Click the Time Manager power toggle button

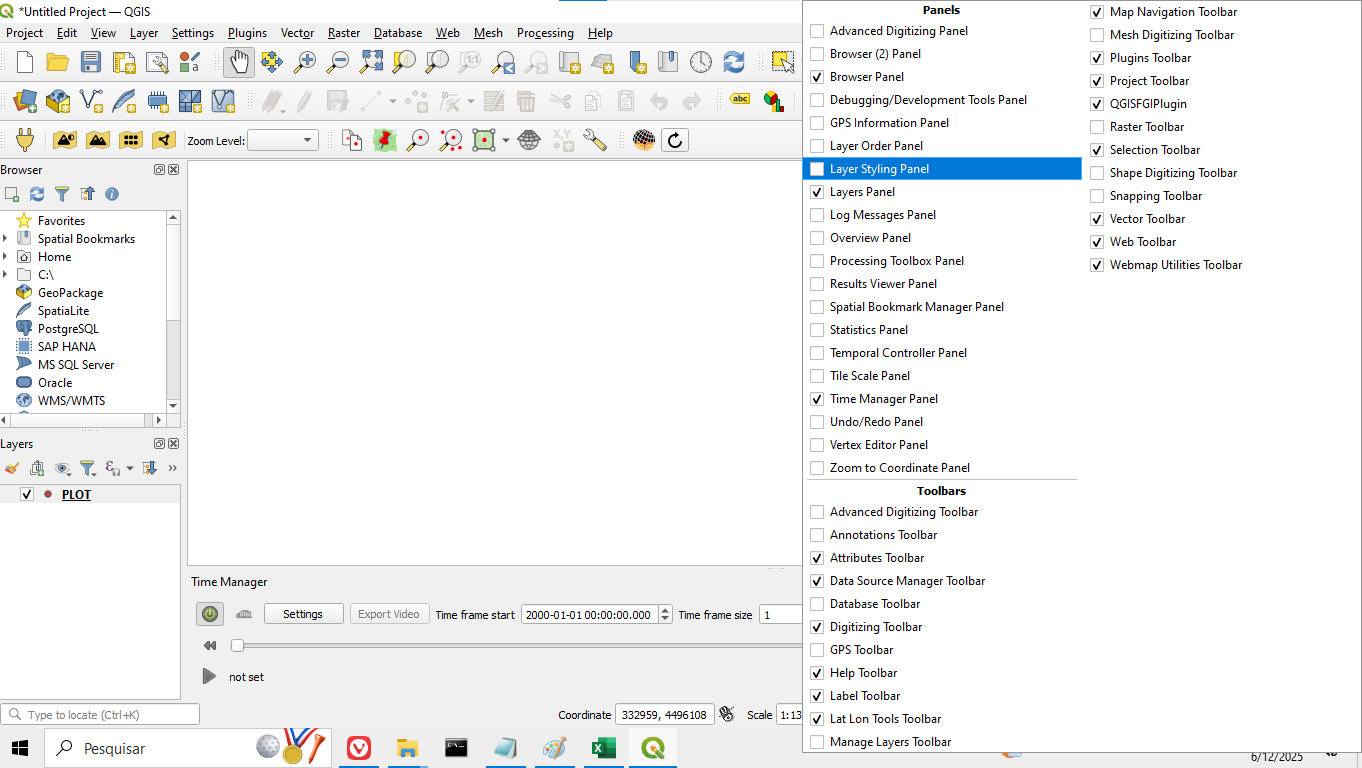click(209, 614)
